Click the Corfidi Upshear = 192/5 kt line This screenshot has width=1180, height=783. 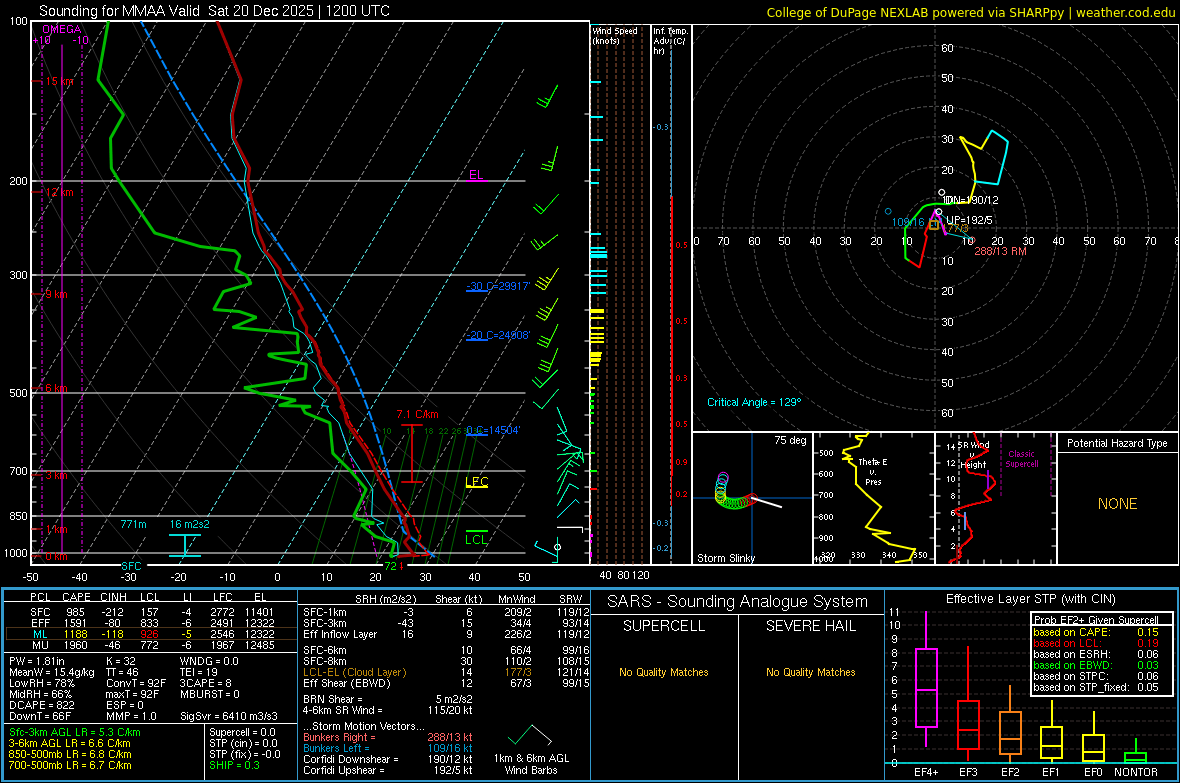pyautogui.click(x=388, y=770)
